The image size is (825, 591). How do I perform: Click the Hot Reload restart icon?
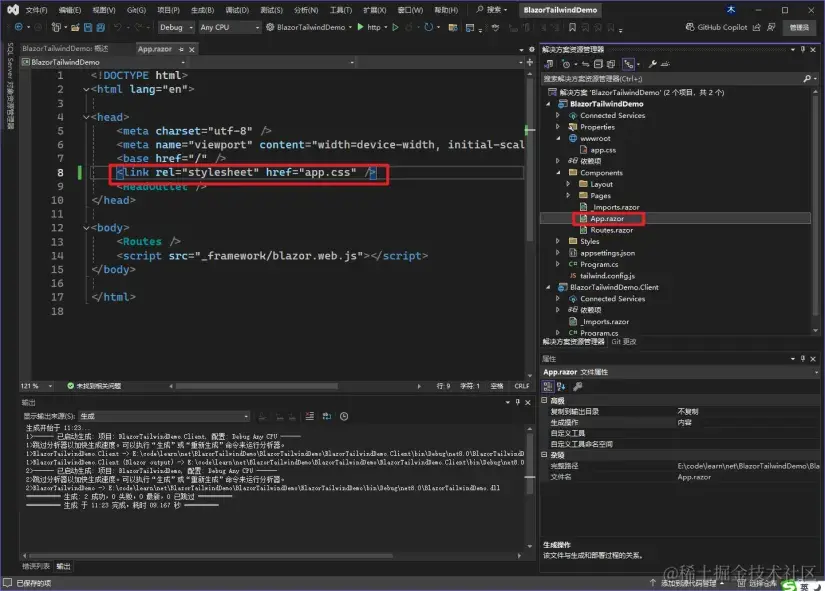429,27
